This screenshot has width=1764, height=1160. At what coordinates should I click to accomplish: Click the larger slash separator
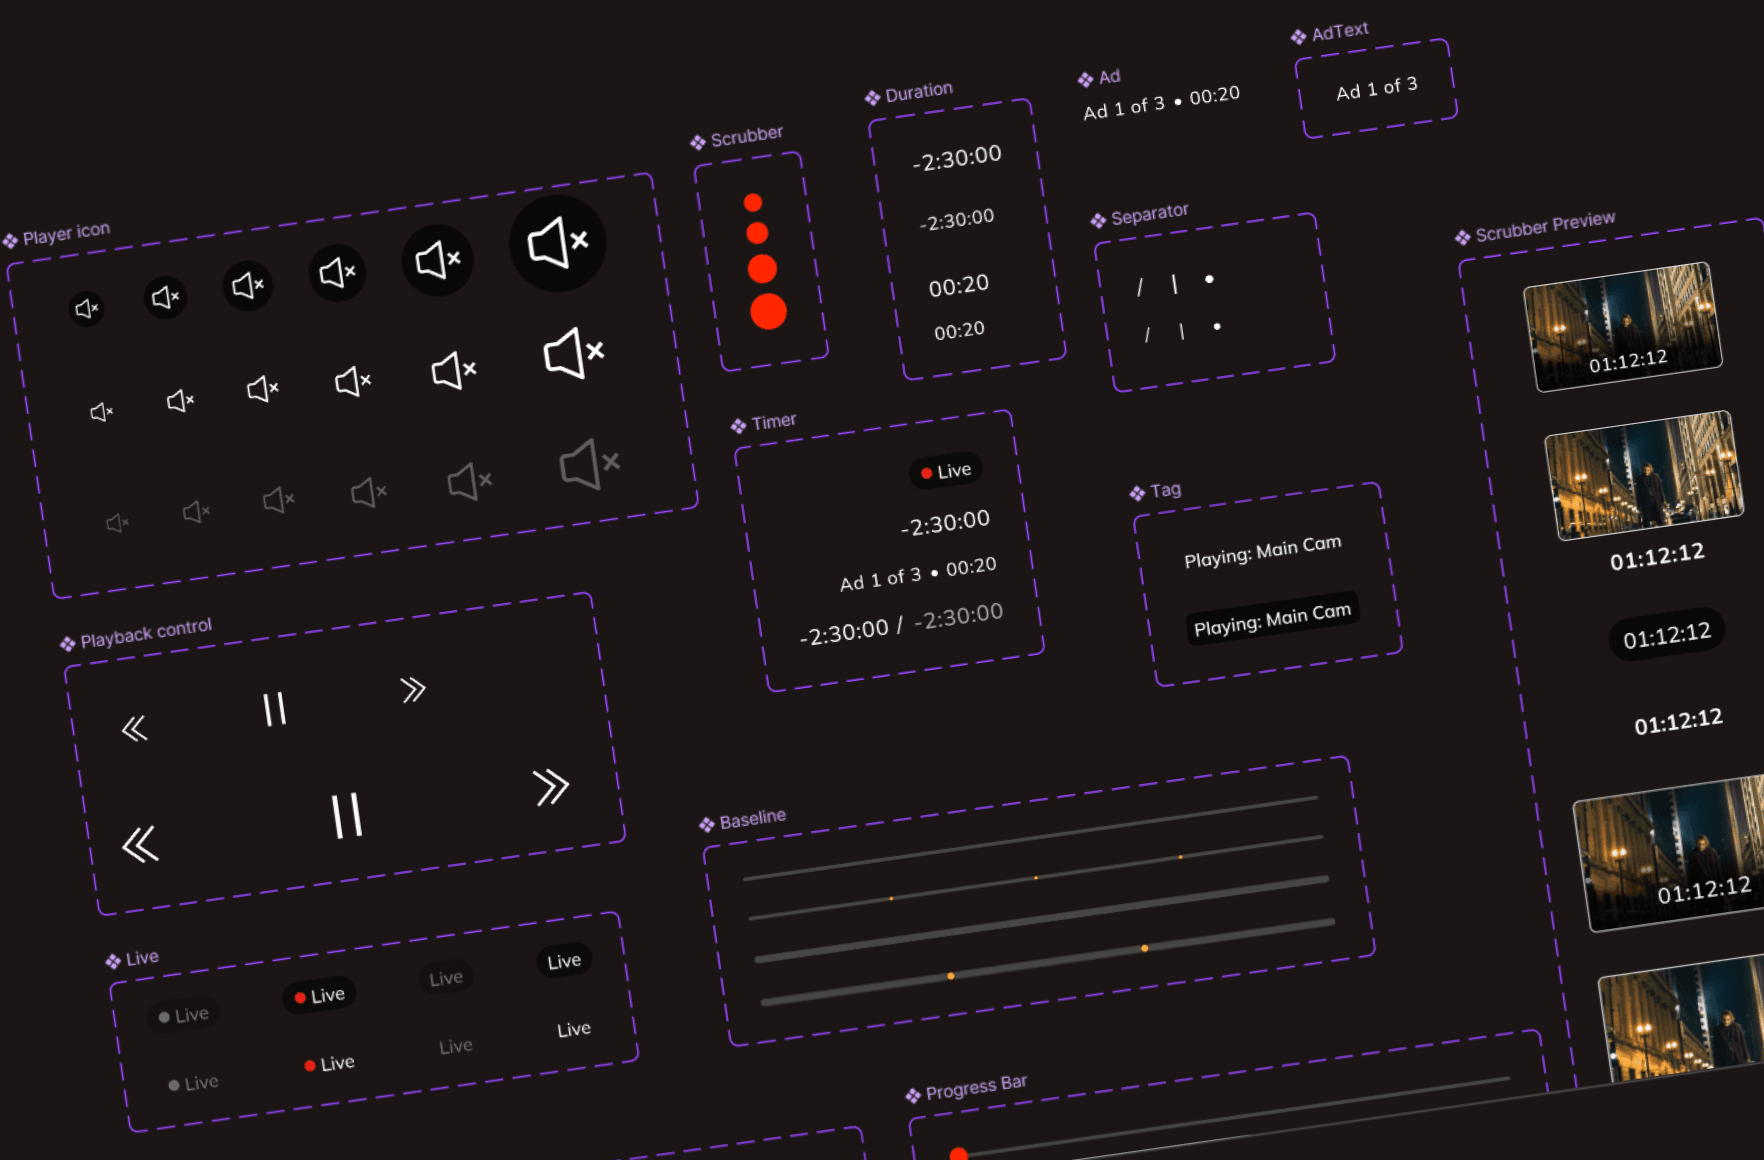1139,288
